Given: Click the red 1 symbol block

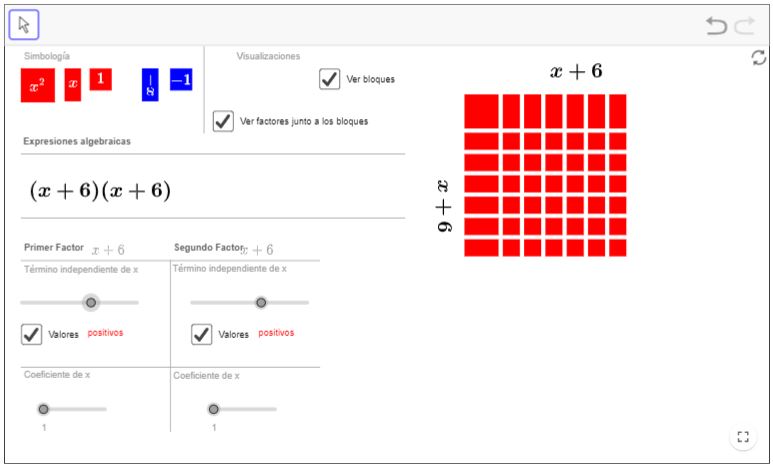Looking at the screenshot, I should (100, 79).
